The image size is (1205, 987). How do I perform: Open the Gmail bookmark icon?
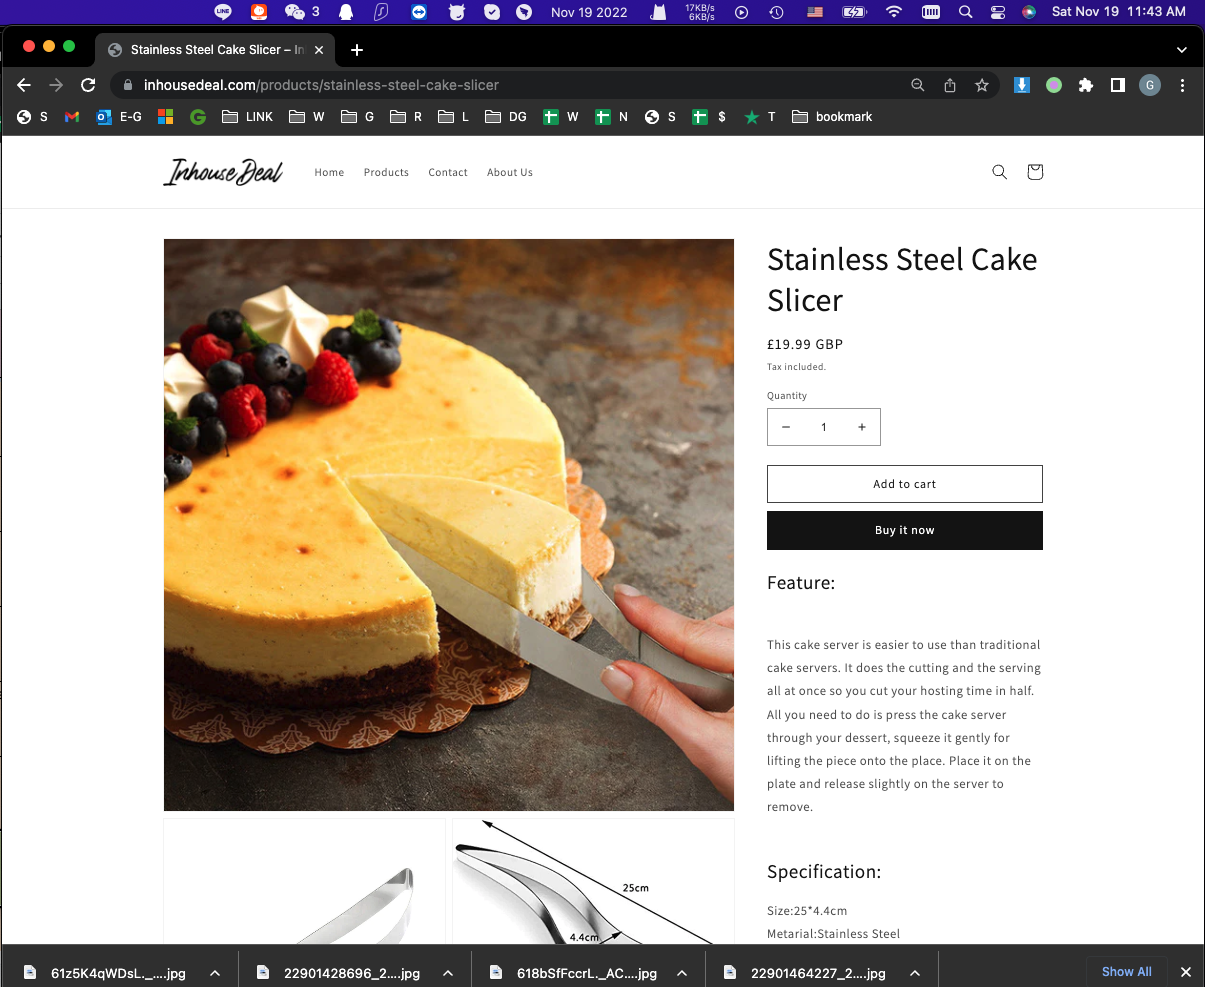(x=72, y=117)
